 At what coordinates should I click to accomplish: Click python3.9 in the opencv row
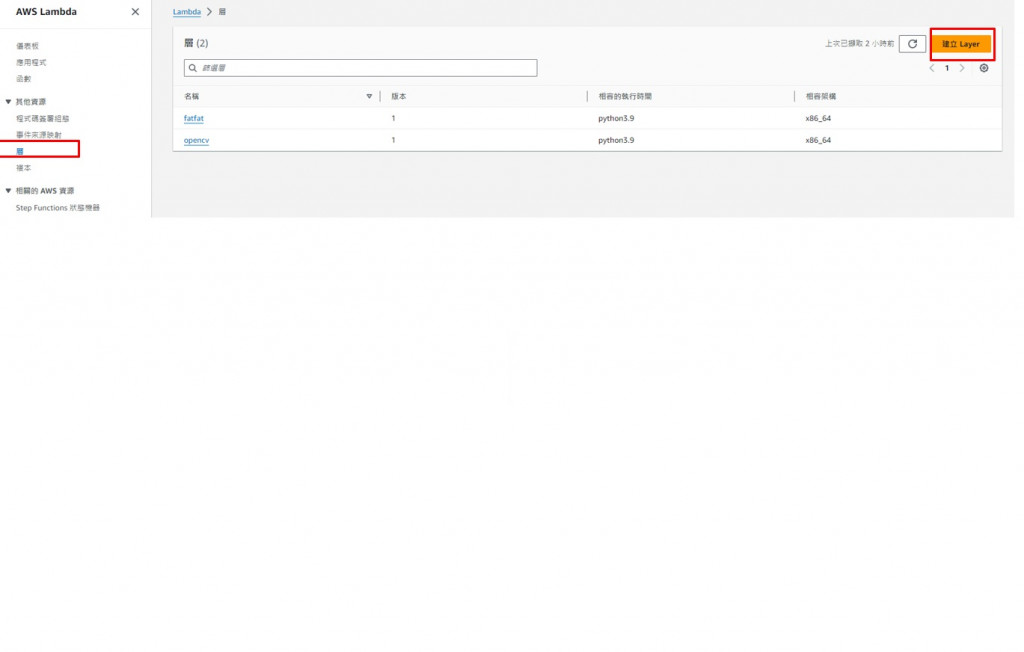click(x=616, y=140)
